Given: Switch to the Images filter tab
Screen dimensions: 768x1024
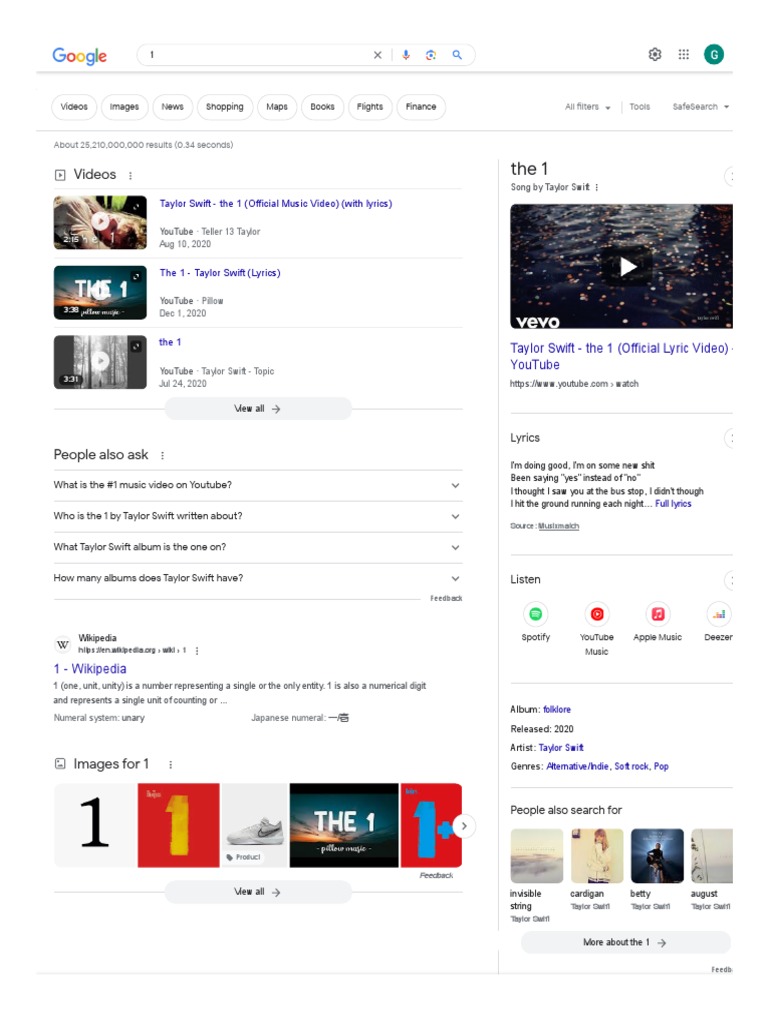Looking at the screenshot, I should 124,106.
